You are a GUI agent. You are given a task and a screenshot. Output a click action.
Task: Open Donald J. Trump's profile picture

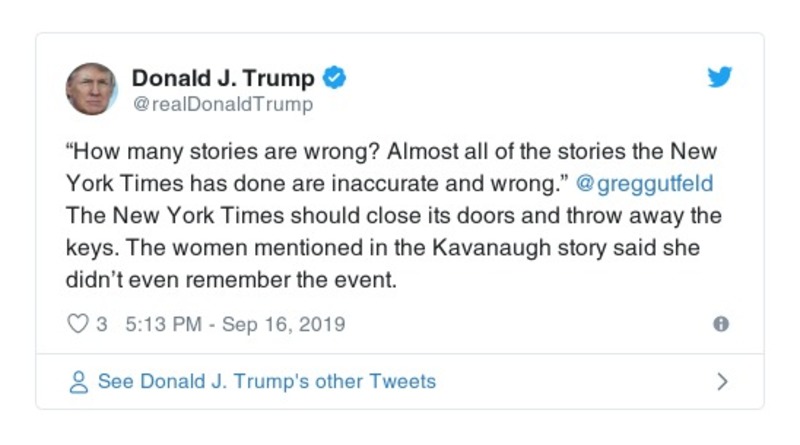click(92, 88)
